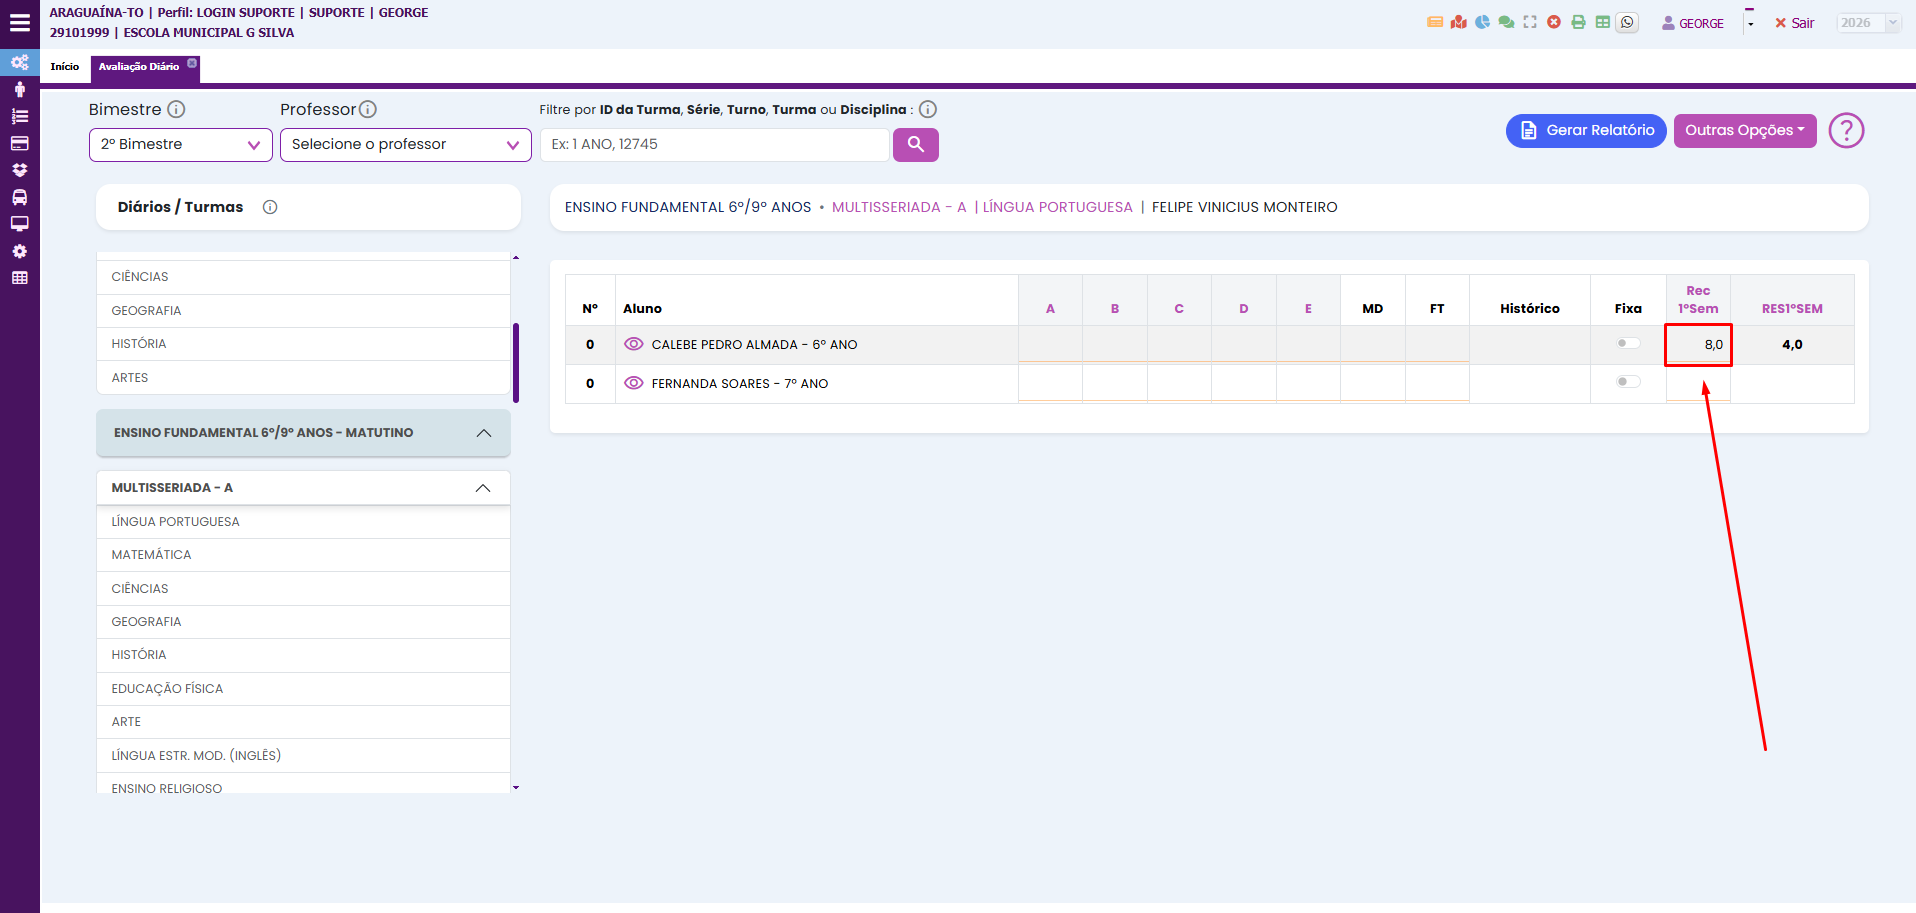
Task: Click the green printer icon in the top toolbar
Action: pos(1578,23)
